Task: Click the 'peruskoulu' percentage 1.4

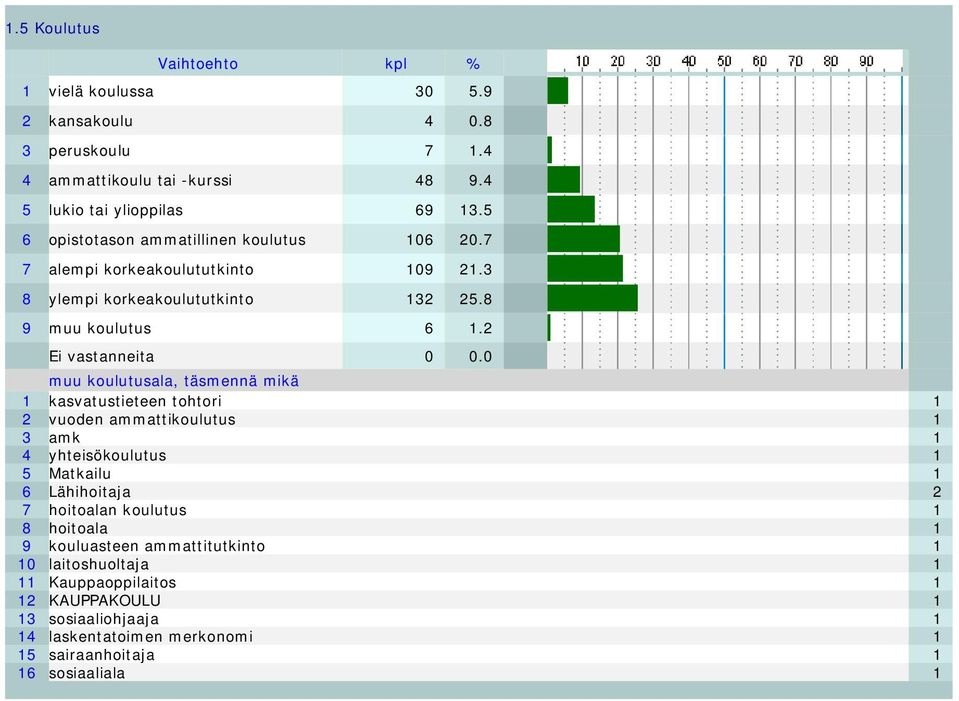Action: click(480, 150)
